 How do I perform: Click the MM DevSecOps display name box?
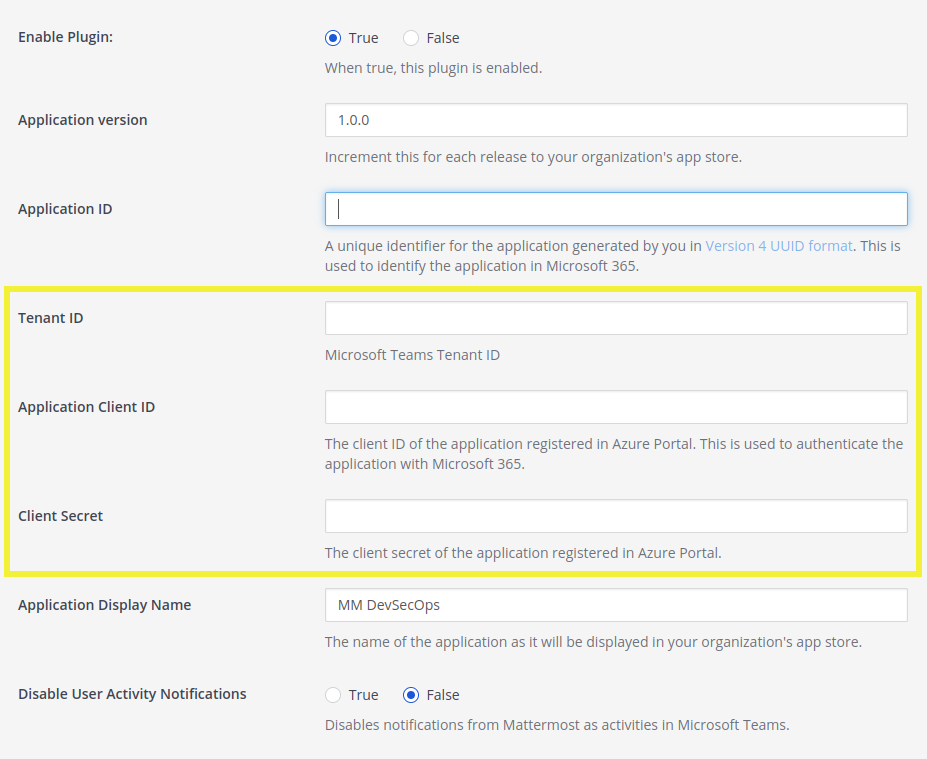point(616,605)
